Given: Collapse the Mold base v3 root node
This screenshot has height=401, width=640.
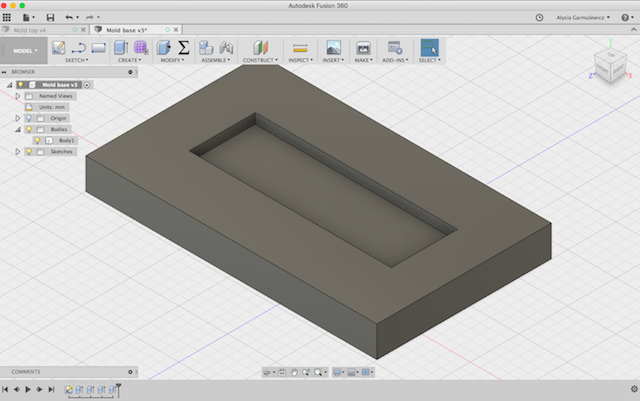Looking at the screenshot, I should pyautogui.click(x=9, y=85).
